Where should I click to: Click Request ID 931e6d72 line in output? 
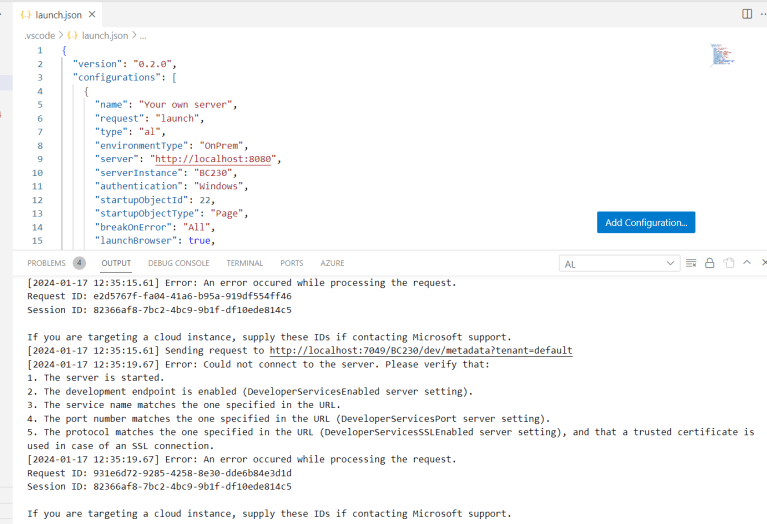pyautogui.click(x=159, y=473)
